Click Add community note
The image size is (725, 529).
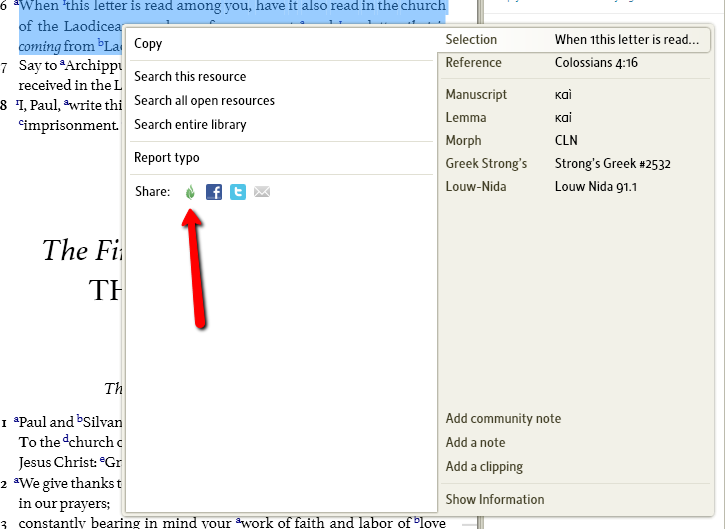(x=503, y=419)
